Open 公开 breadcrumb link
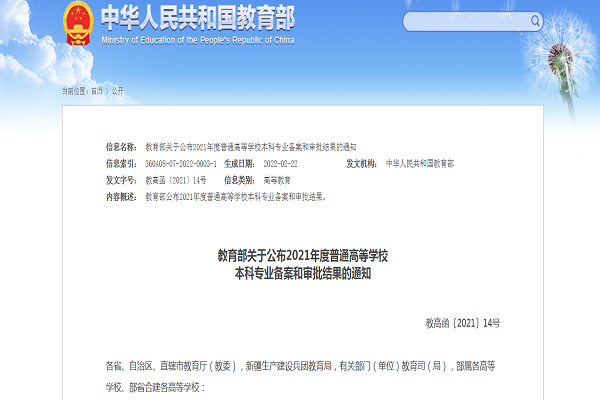This screenshot has width=600, height=400. point(117,91)
